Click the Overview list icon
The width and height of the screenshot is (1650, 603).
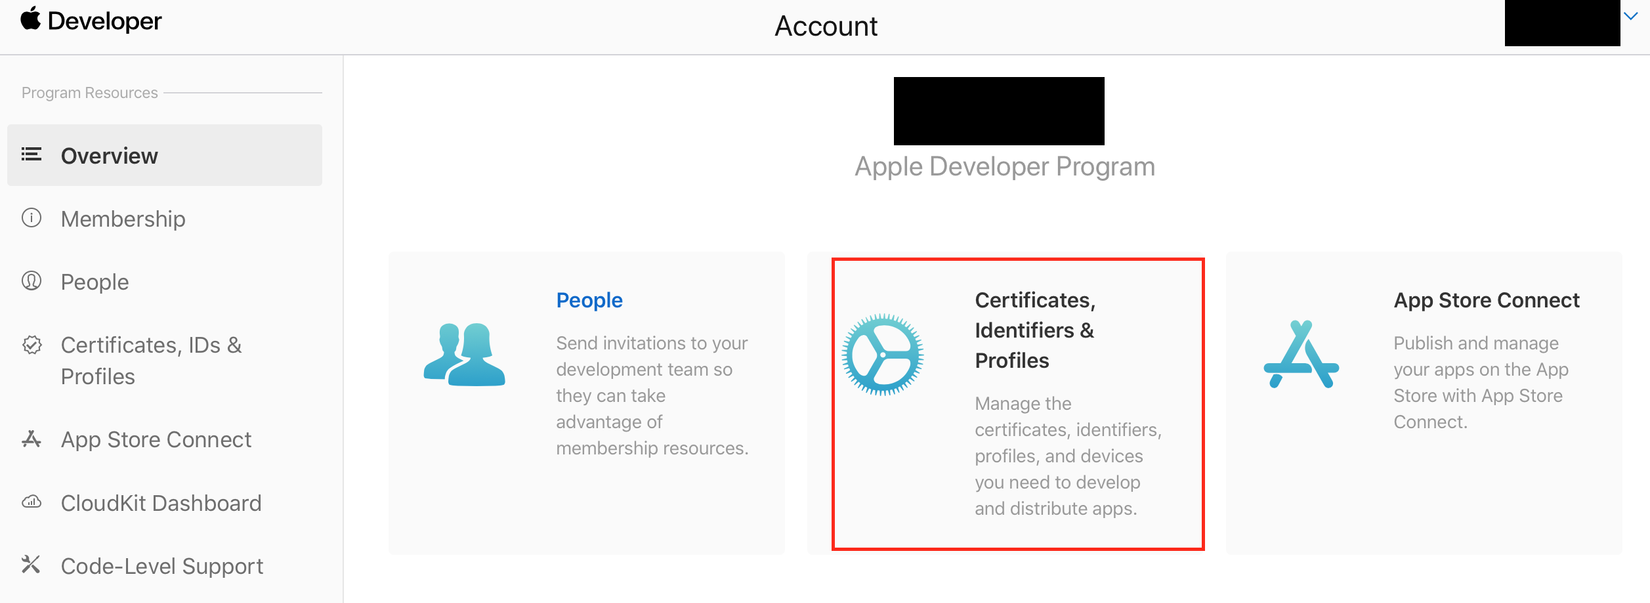(32, 155)
